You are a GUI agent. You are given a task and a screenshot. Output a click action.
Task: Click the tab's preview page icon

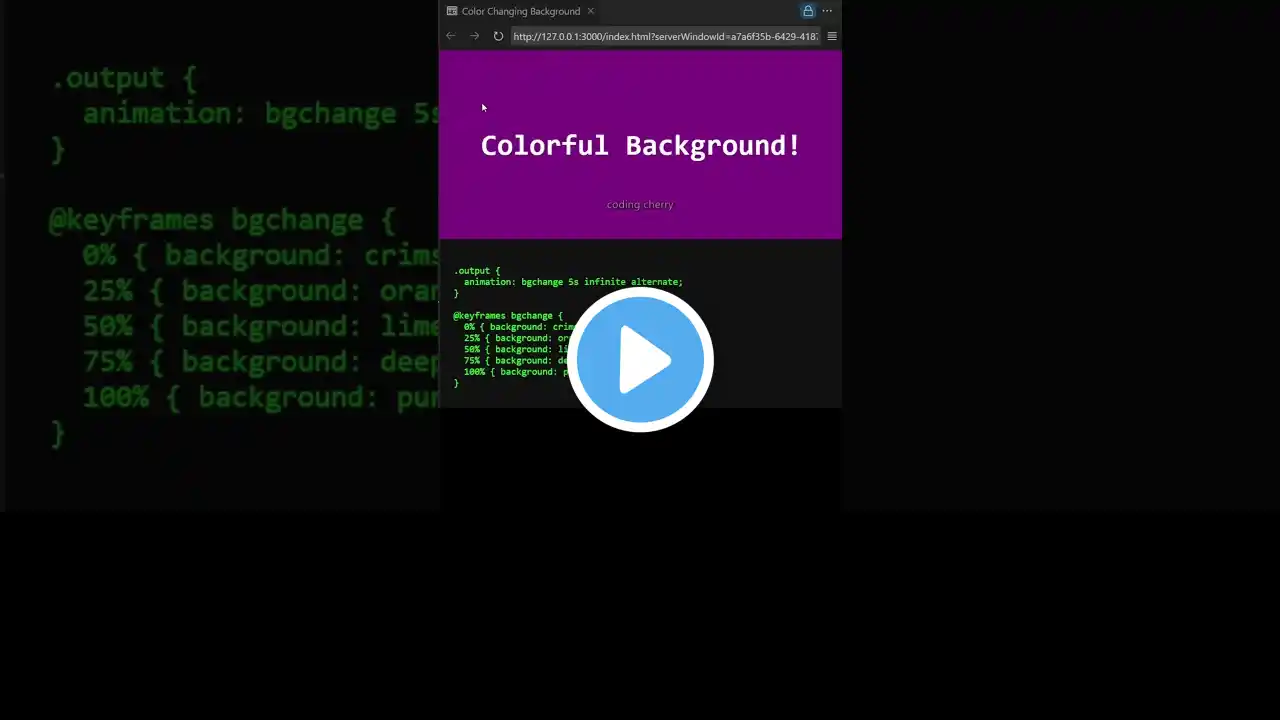click(452, 11)
